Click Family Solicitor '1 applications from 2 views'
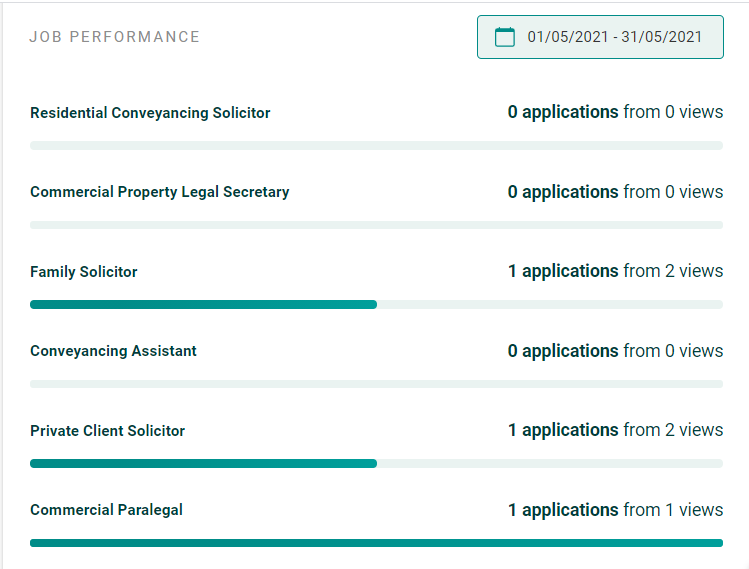The width and height of the screenshot is (749, 569). coord(615,271)
